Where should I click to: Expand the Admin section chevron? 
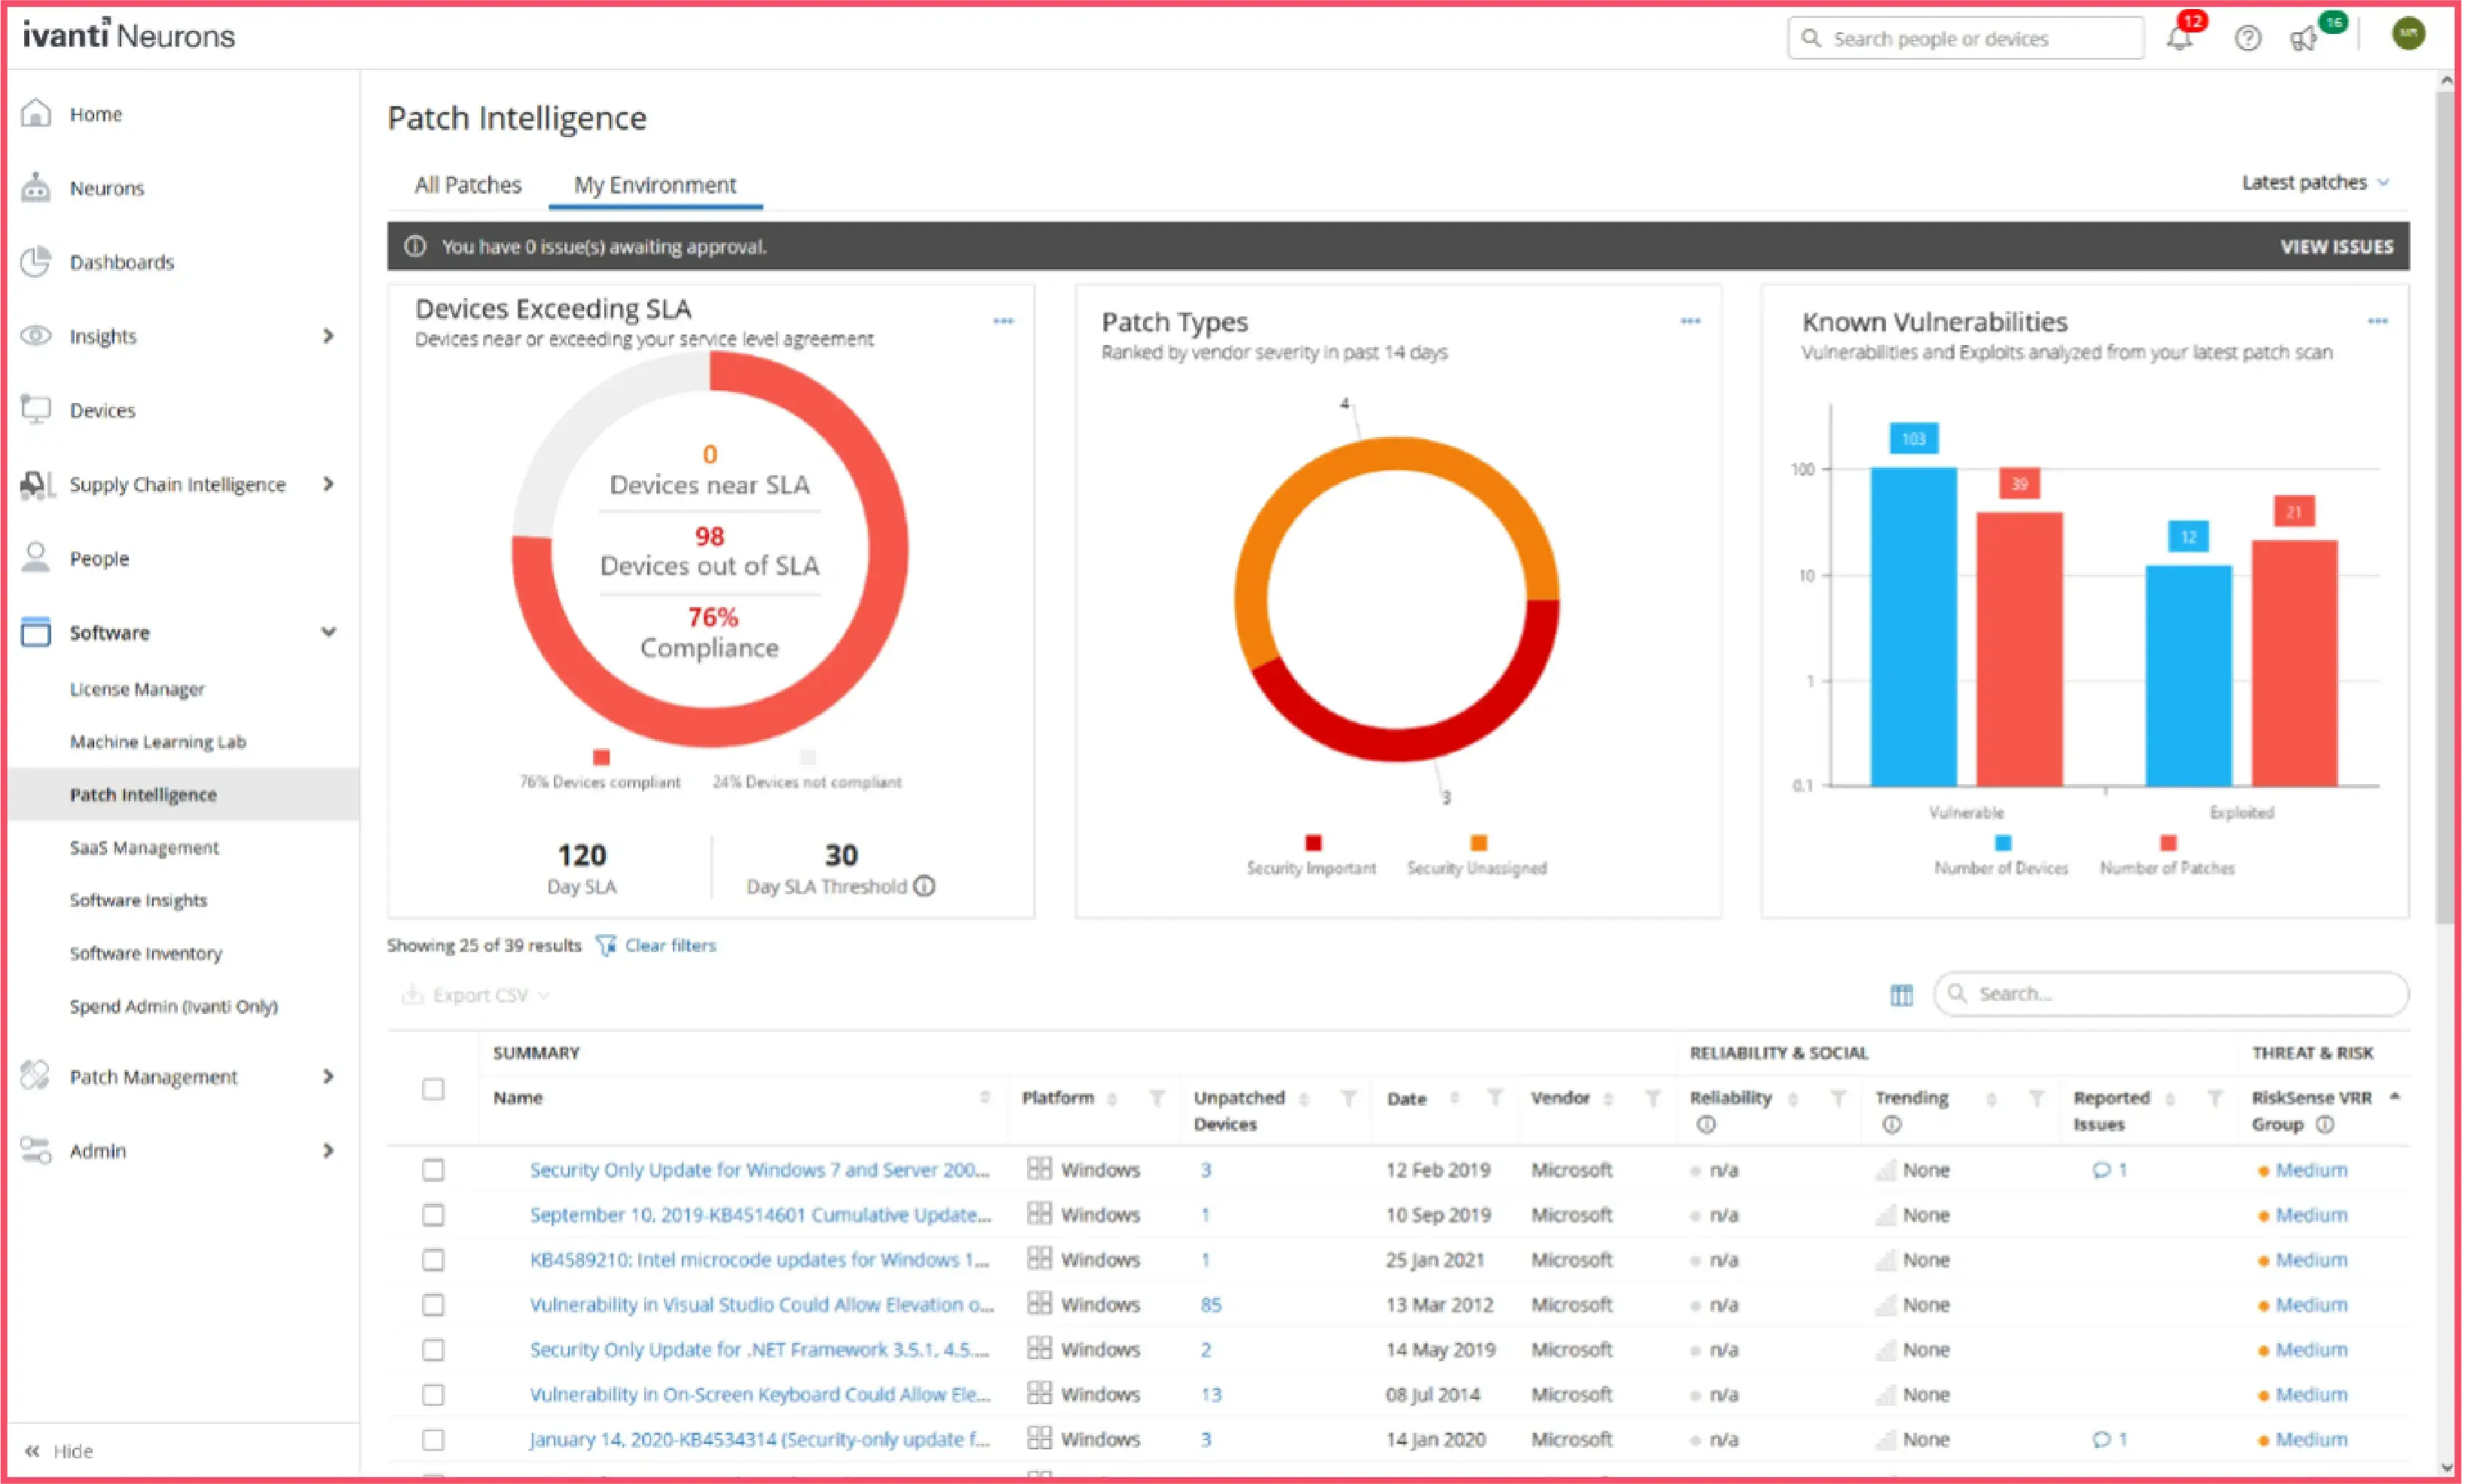328,1150
